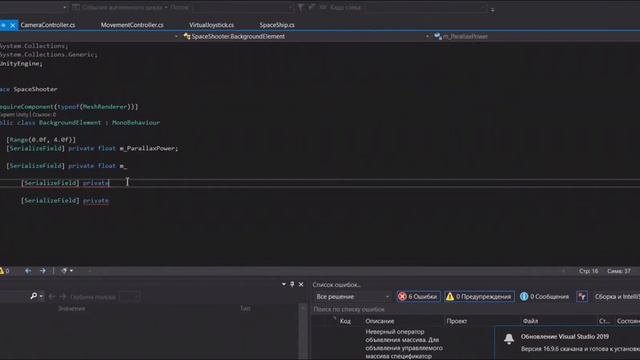
Task: Click the 'Стр: 16' line indicator
Action: (x=588, y=271)
